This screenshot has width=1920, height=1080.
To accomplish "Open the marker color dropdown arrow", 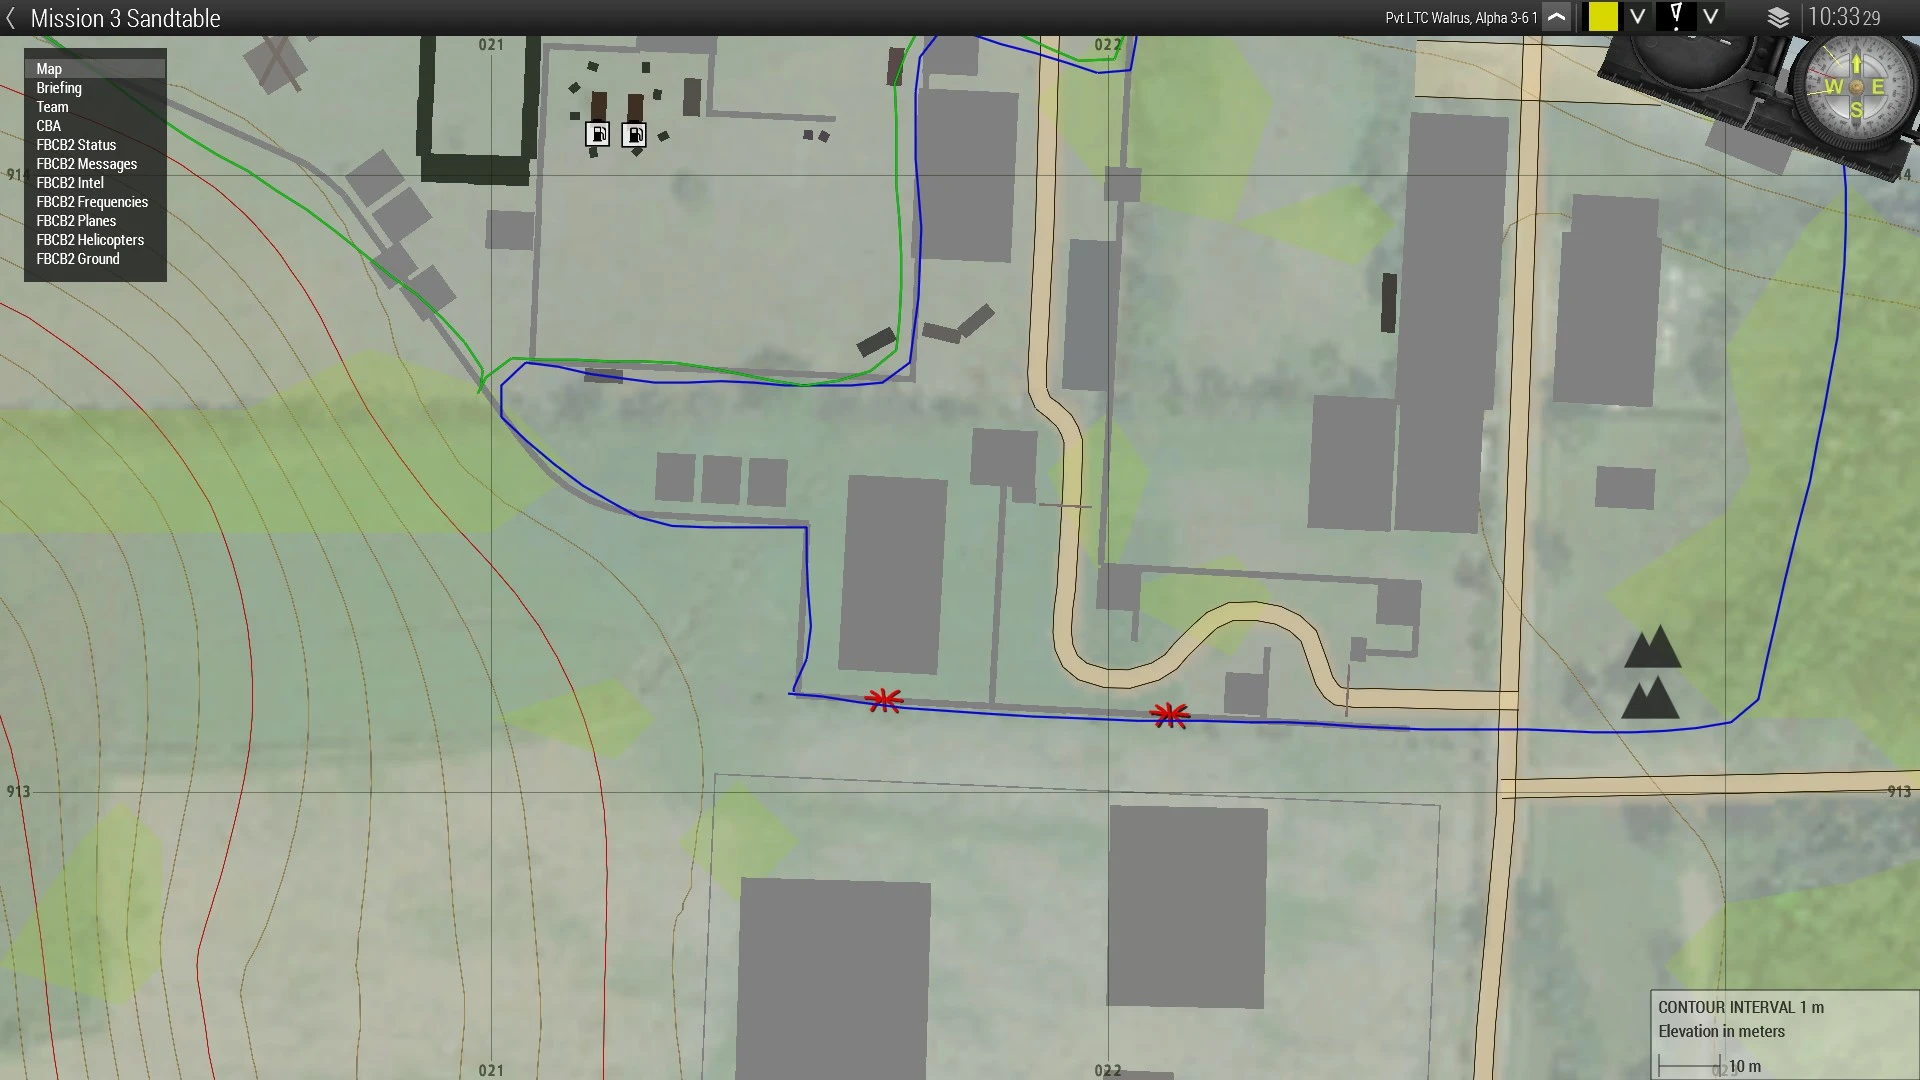I will [x=1637, y=17].
